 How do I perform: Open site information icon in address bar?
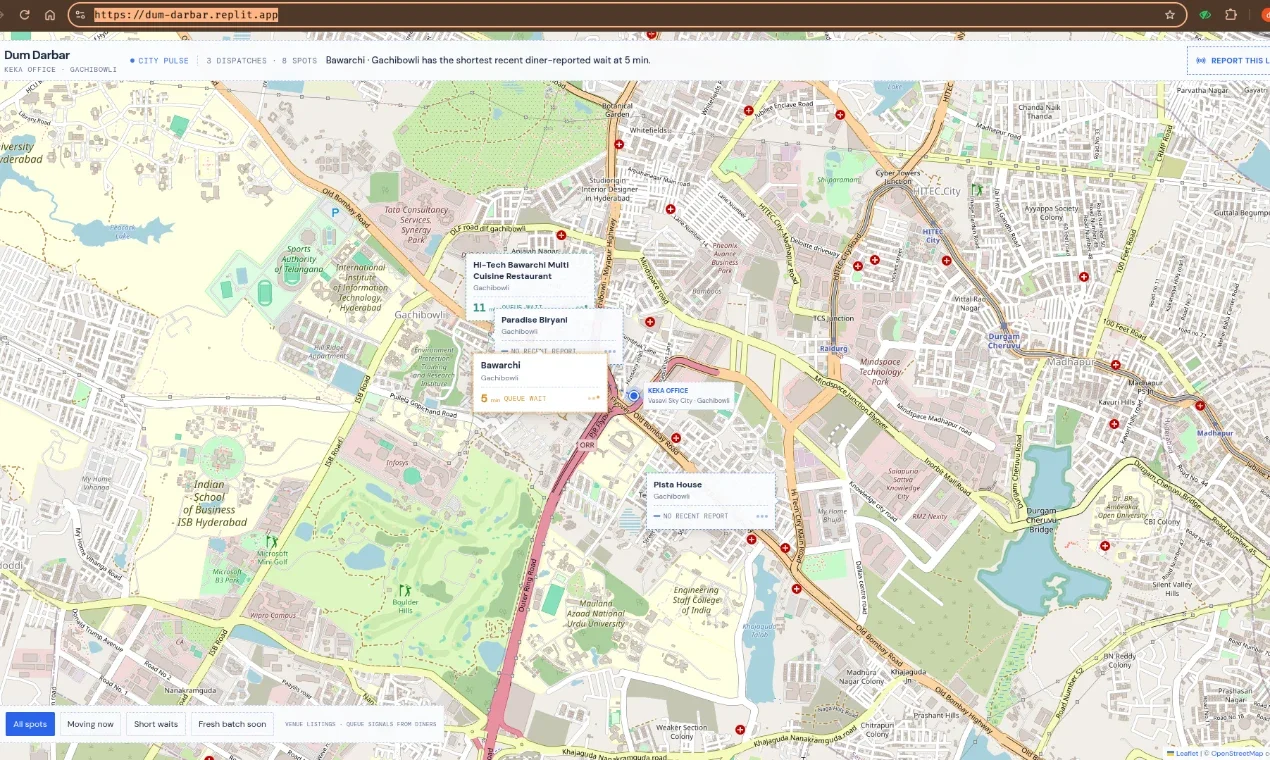[x=82, y=15]
